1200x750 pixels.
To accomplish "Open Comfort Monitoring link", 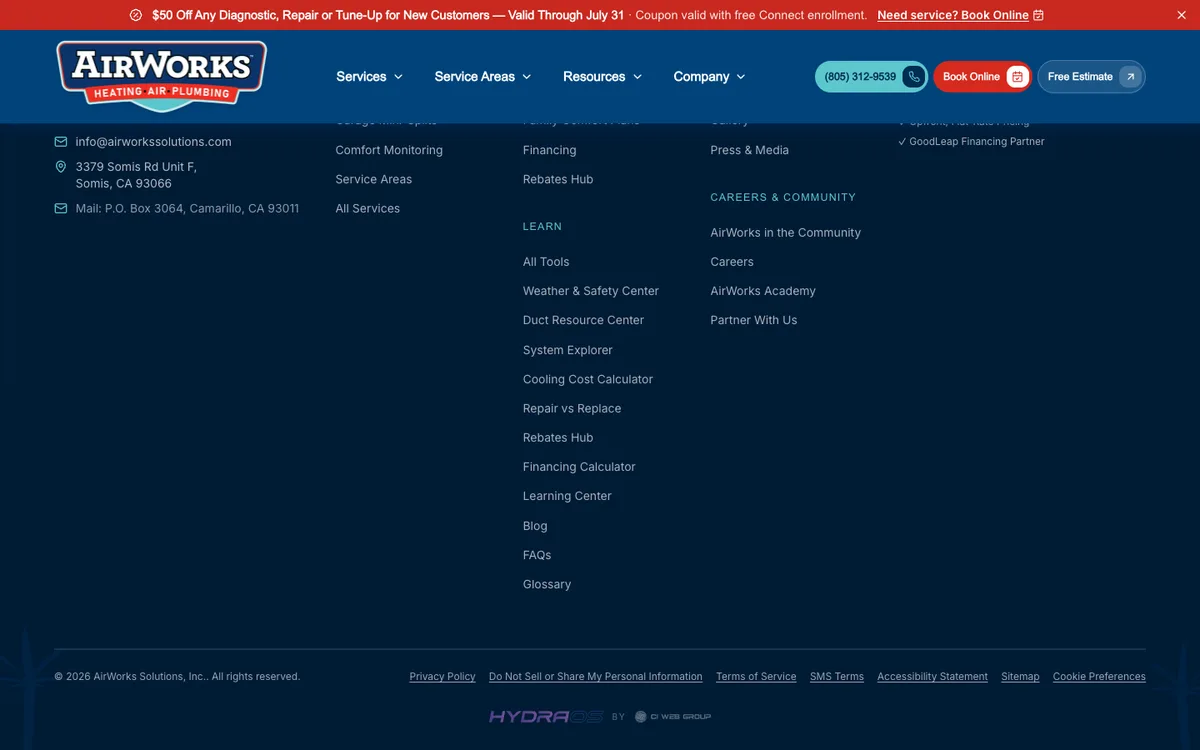I will pyautogui.click(x=389, y=150).
